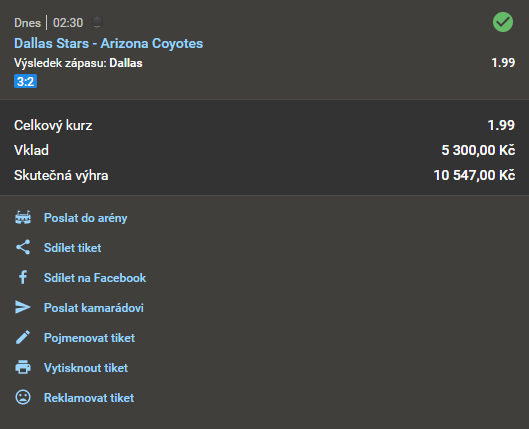Click the sad face complaint icon
This screenshot has width=529, height=429.
(23, 397)
